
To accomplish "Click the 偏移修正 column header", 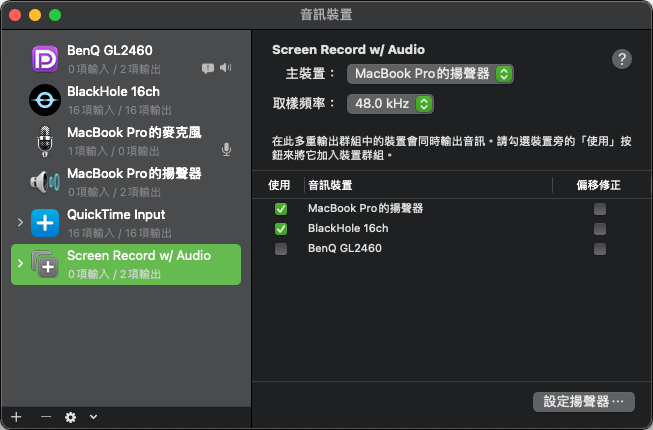I will click(x=598, y=185).
